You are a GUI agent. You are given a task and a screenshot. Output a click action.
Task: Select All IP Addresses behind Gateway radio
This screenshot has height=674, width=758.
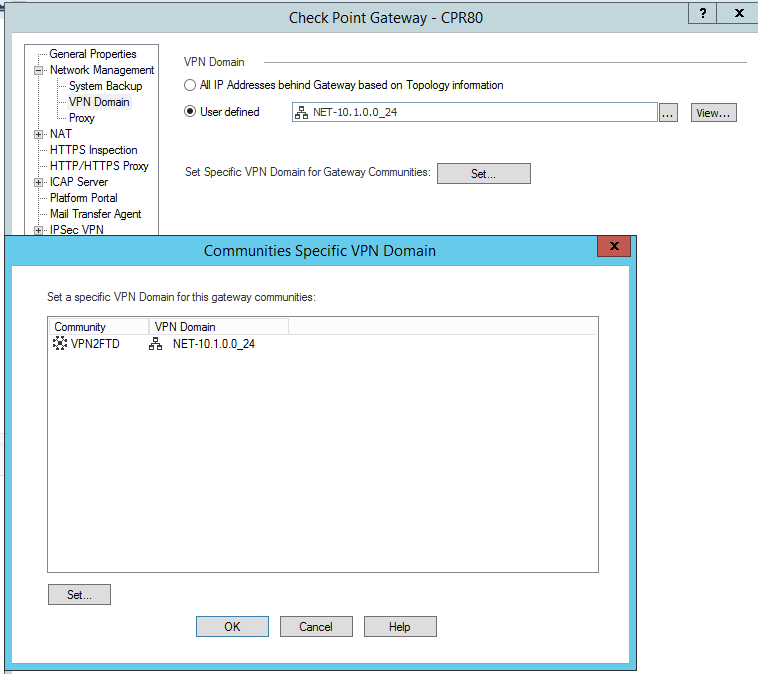[190, 85]
